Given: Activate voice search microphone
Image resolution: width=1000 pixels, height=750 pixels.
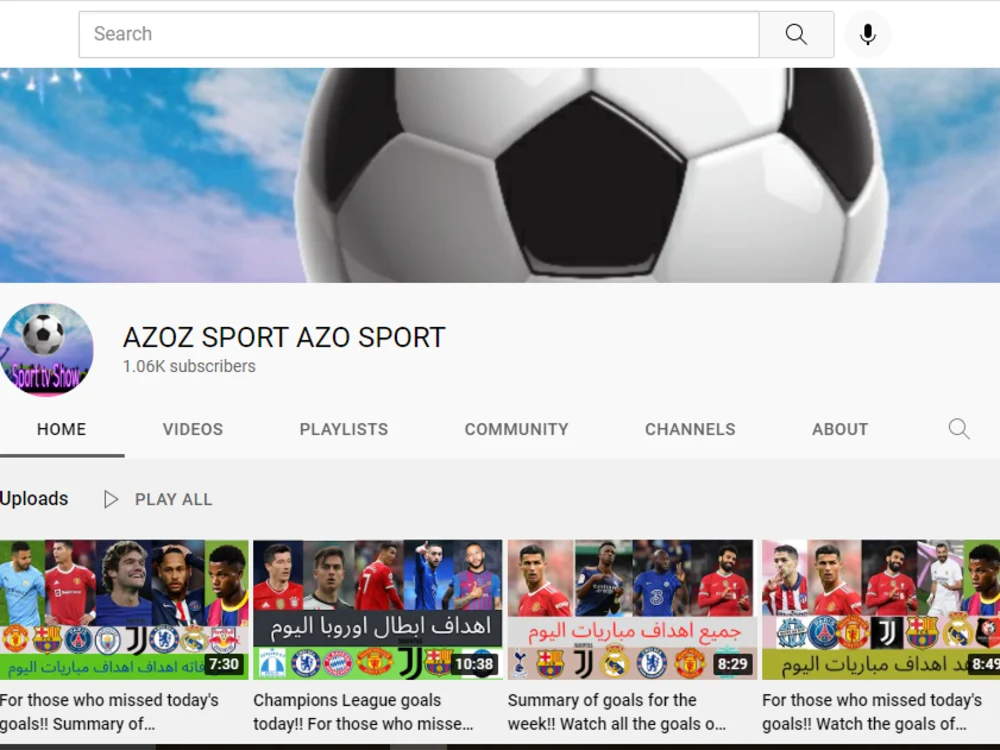Looking at the screenshot, I should [x=867, y=34].
